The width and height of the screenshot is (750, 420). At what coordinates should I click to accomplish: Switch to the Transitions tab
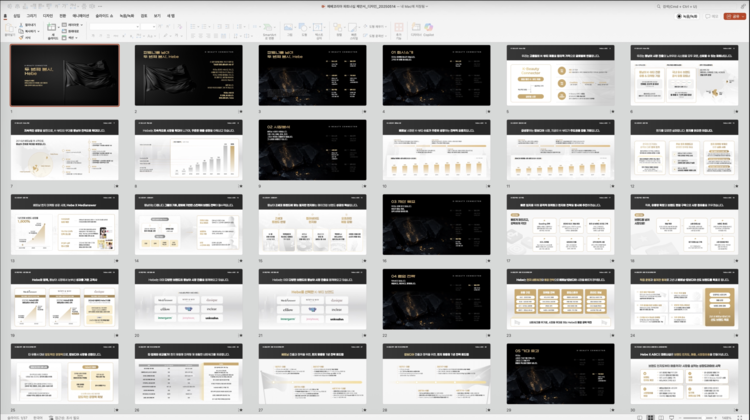(63, 16)
